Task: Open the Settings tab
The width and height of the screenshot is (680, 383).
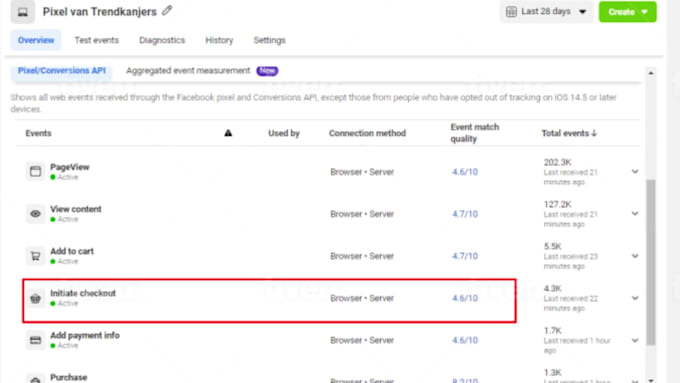Action: point(269,40)
